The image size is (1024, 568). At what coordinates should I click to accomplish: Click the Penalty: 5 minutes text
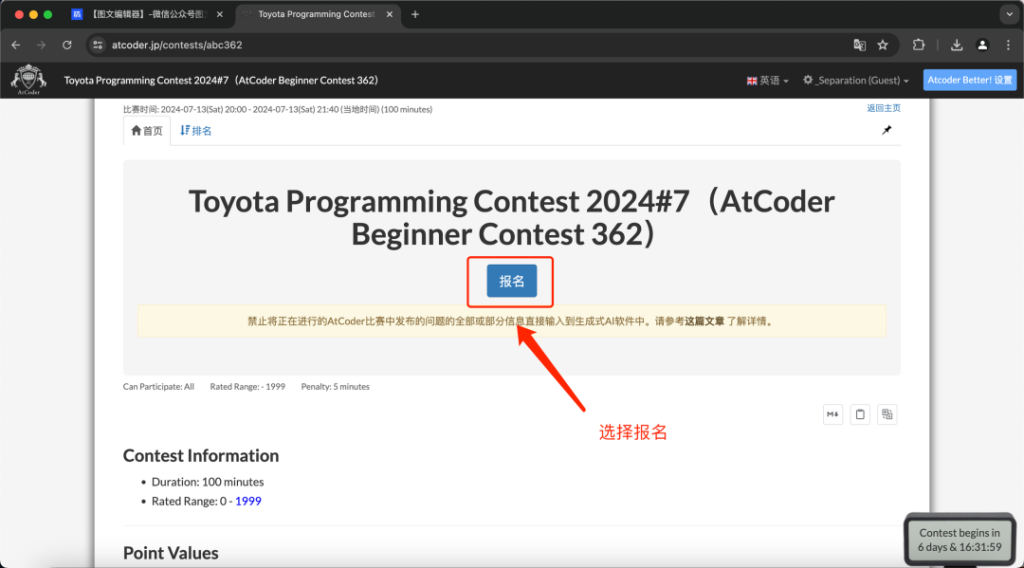335,387
